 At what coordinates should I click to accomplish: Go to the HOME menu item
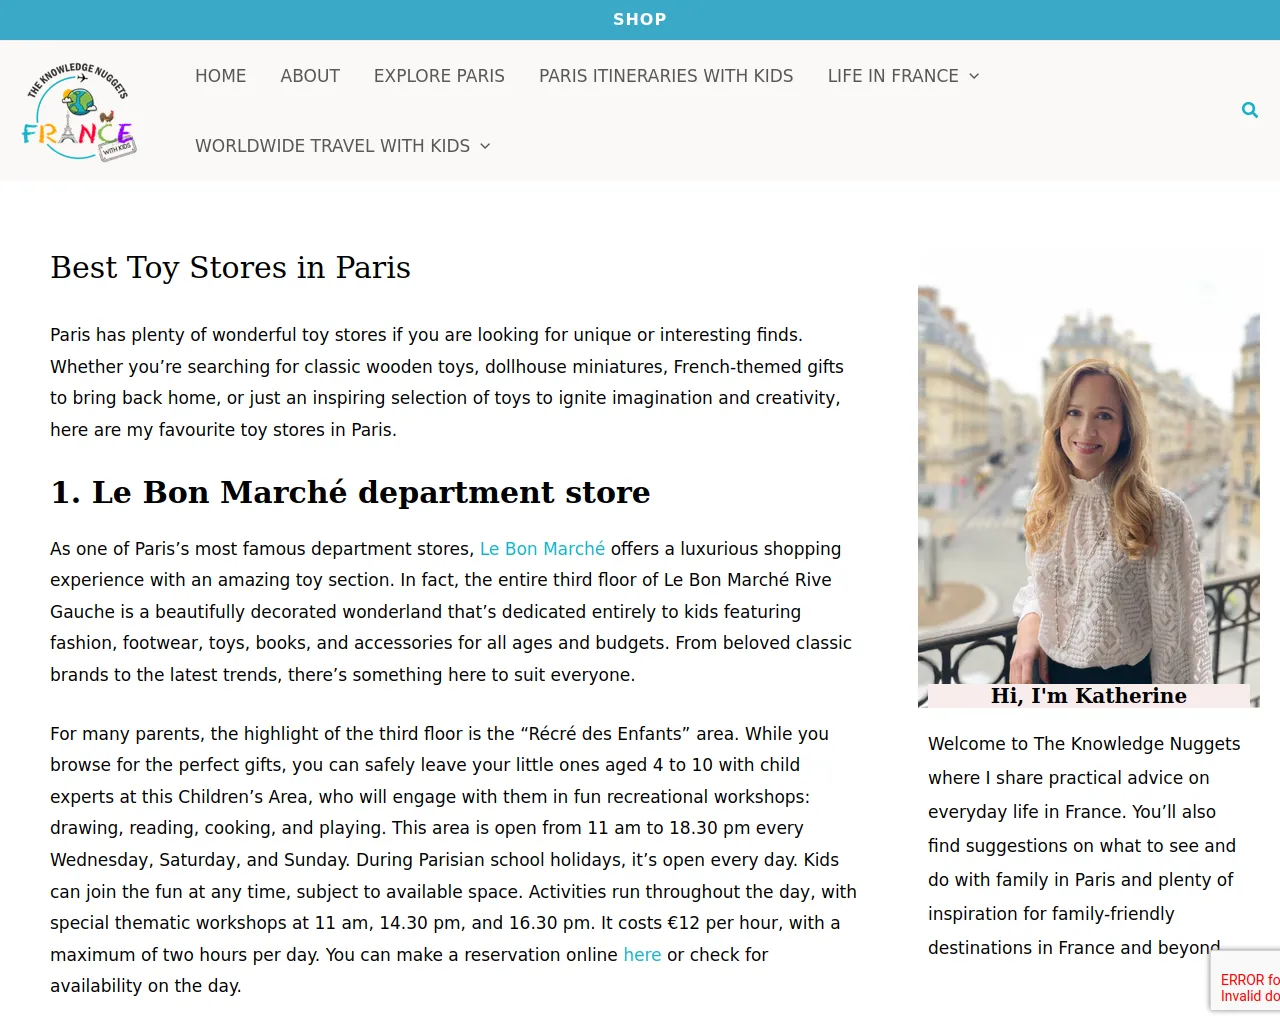point(220,76)
